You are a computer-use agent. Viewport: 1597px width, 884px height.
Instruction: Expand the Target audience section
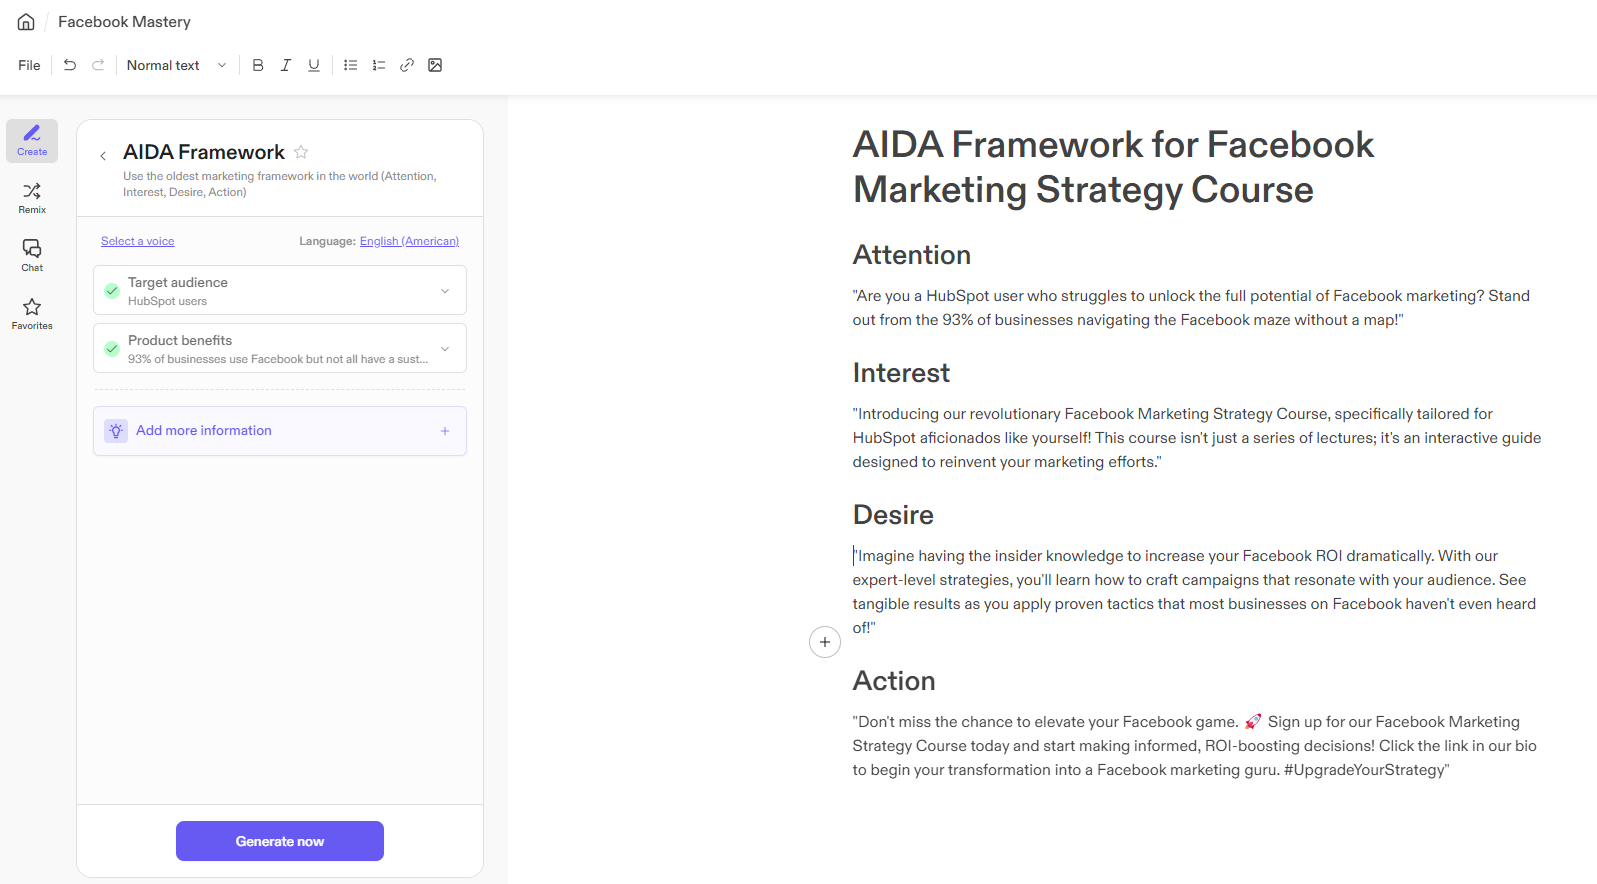(445, 291)
